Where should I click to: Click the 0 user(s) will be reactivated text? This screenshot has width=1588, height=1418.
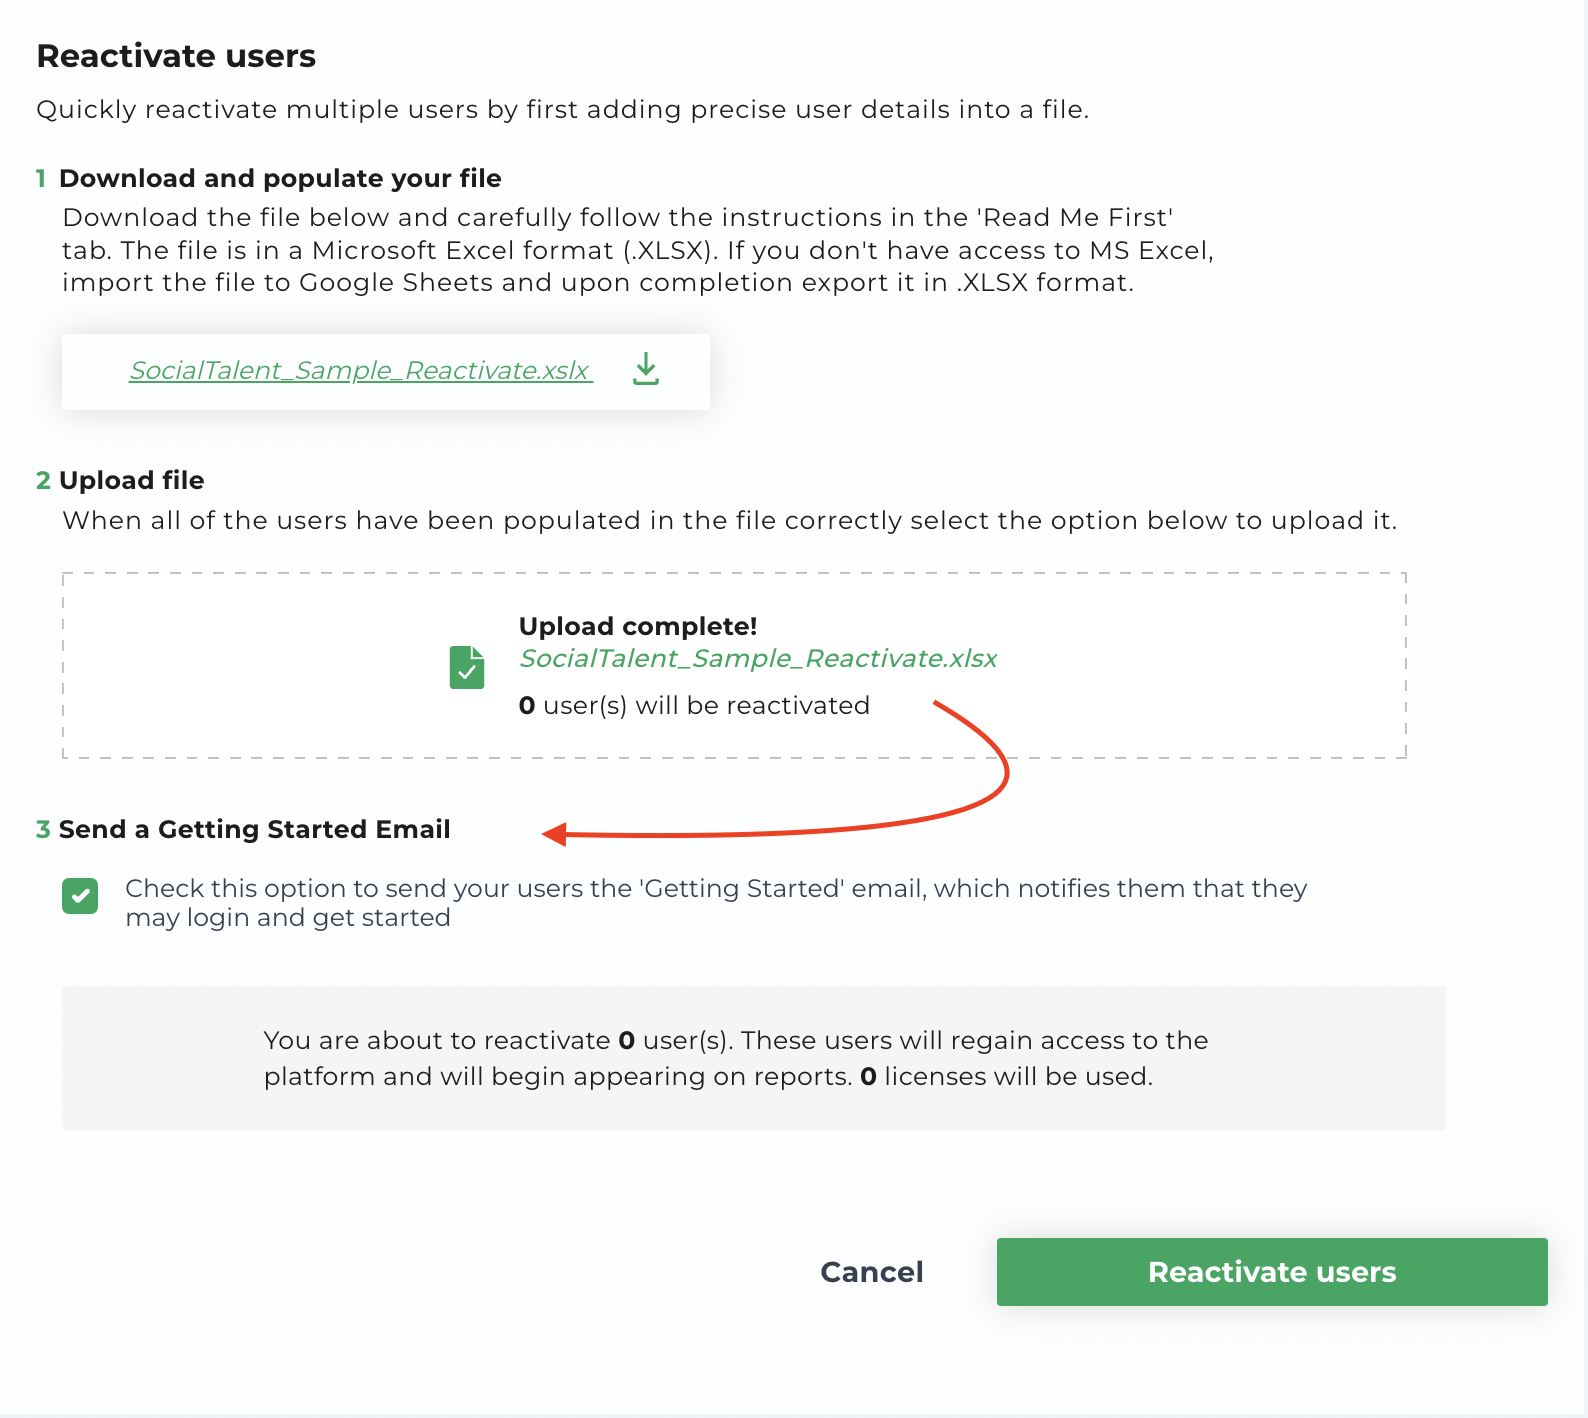tap(694, 706)
